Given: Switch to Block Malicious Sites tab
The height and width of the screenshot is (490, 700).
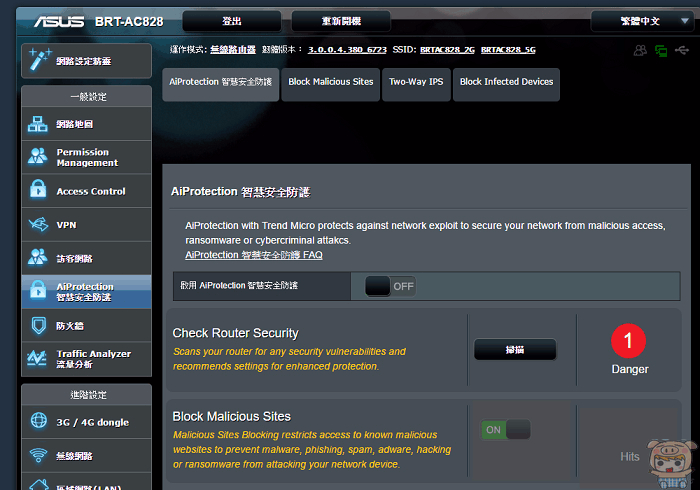Looking at the screenshot, I should tap(330, 84).
